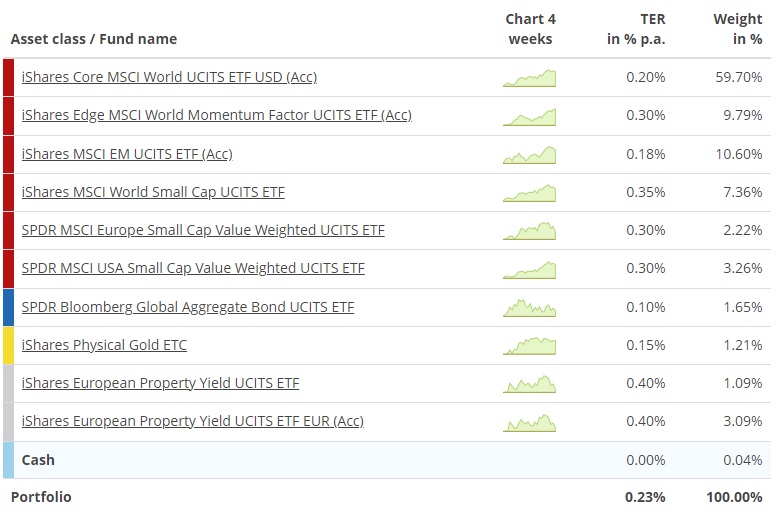
Task: Select the 7.36% weight value
Action: click(743, 192)
